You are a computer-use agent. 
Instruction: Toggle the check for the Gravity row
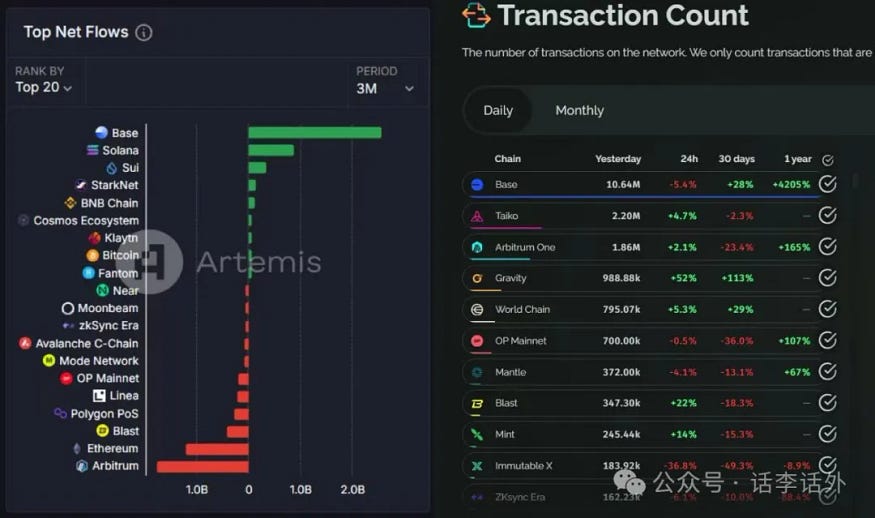point(828,277)
